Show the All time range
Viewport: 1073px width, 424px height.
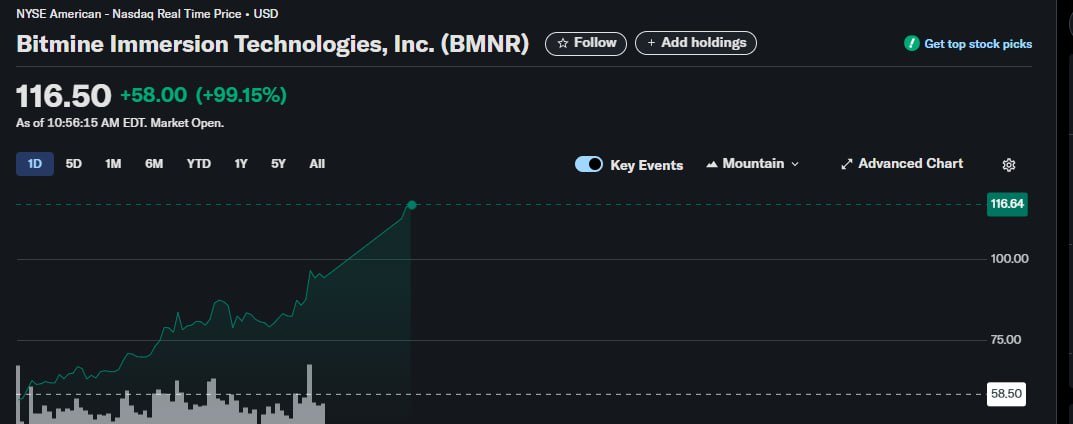pyautogui.click(x=317, y=164)
